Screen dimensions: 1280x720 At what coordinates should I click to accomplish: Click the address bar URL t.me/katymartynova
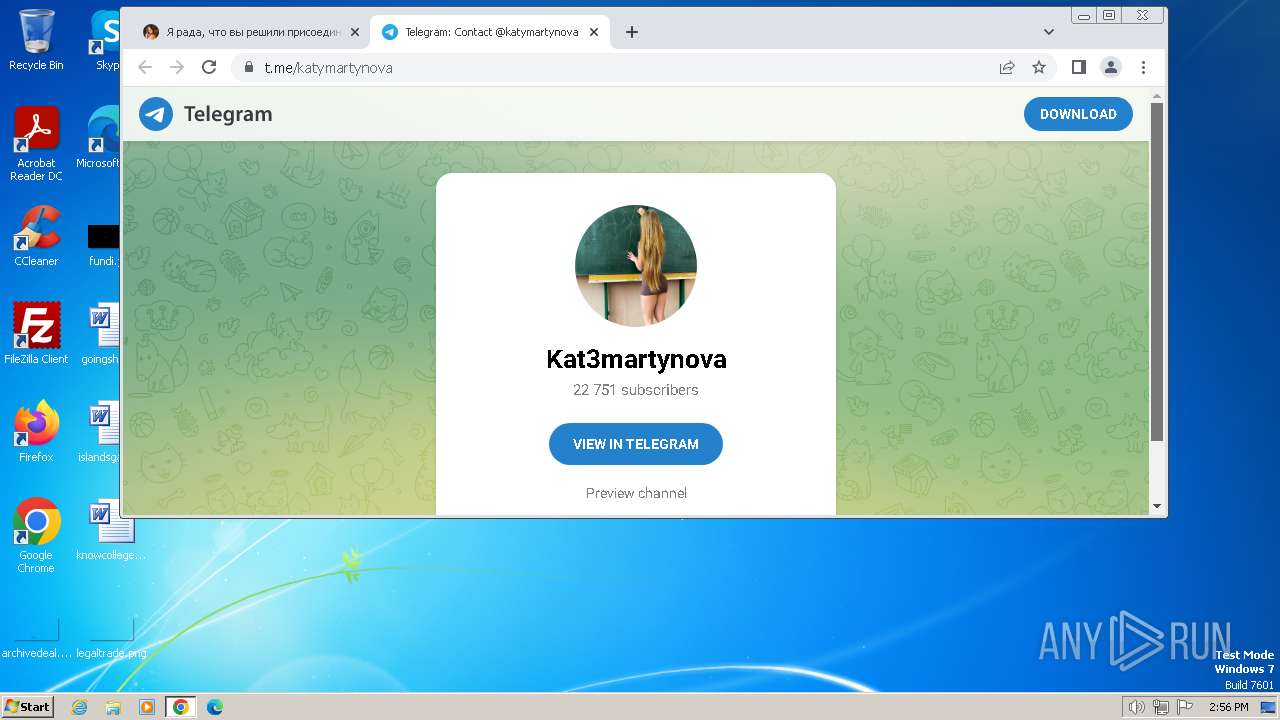click(328, 68)
